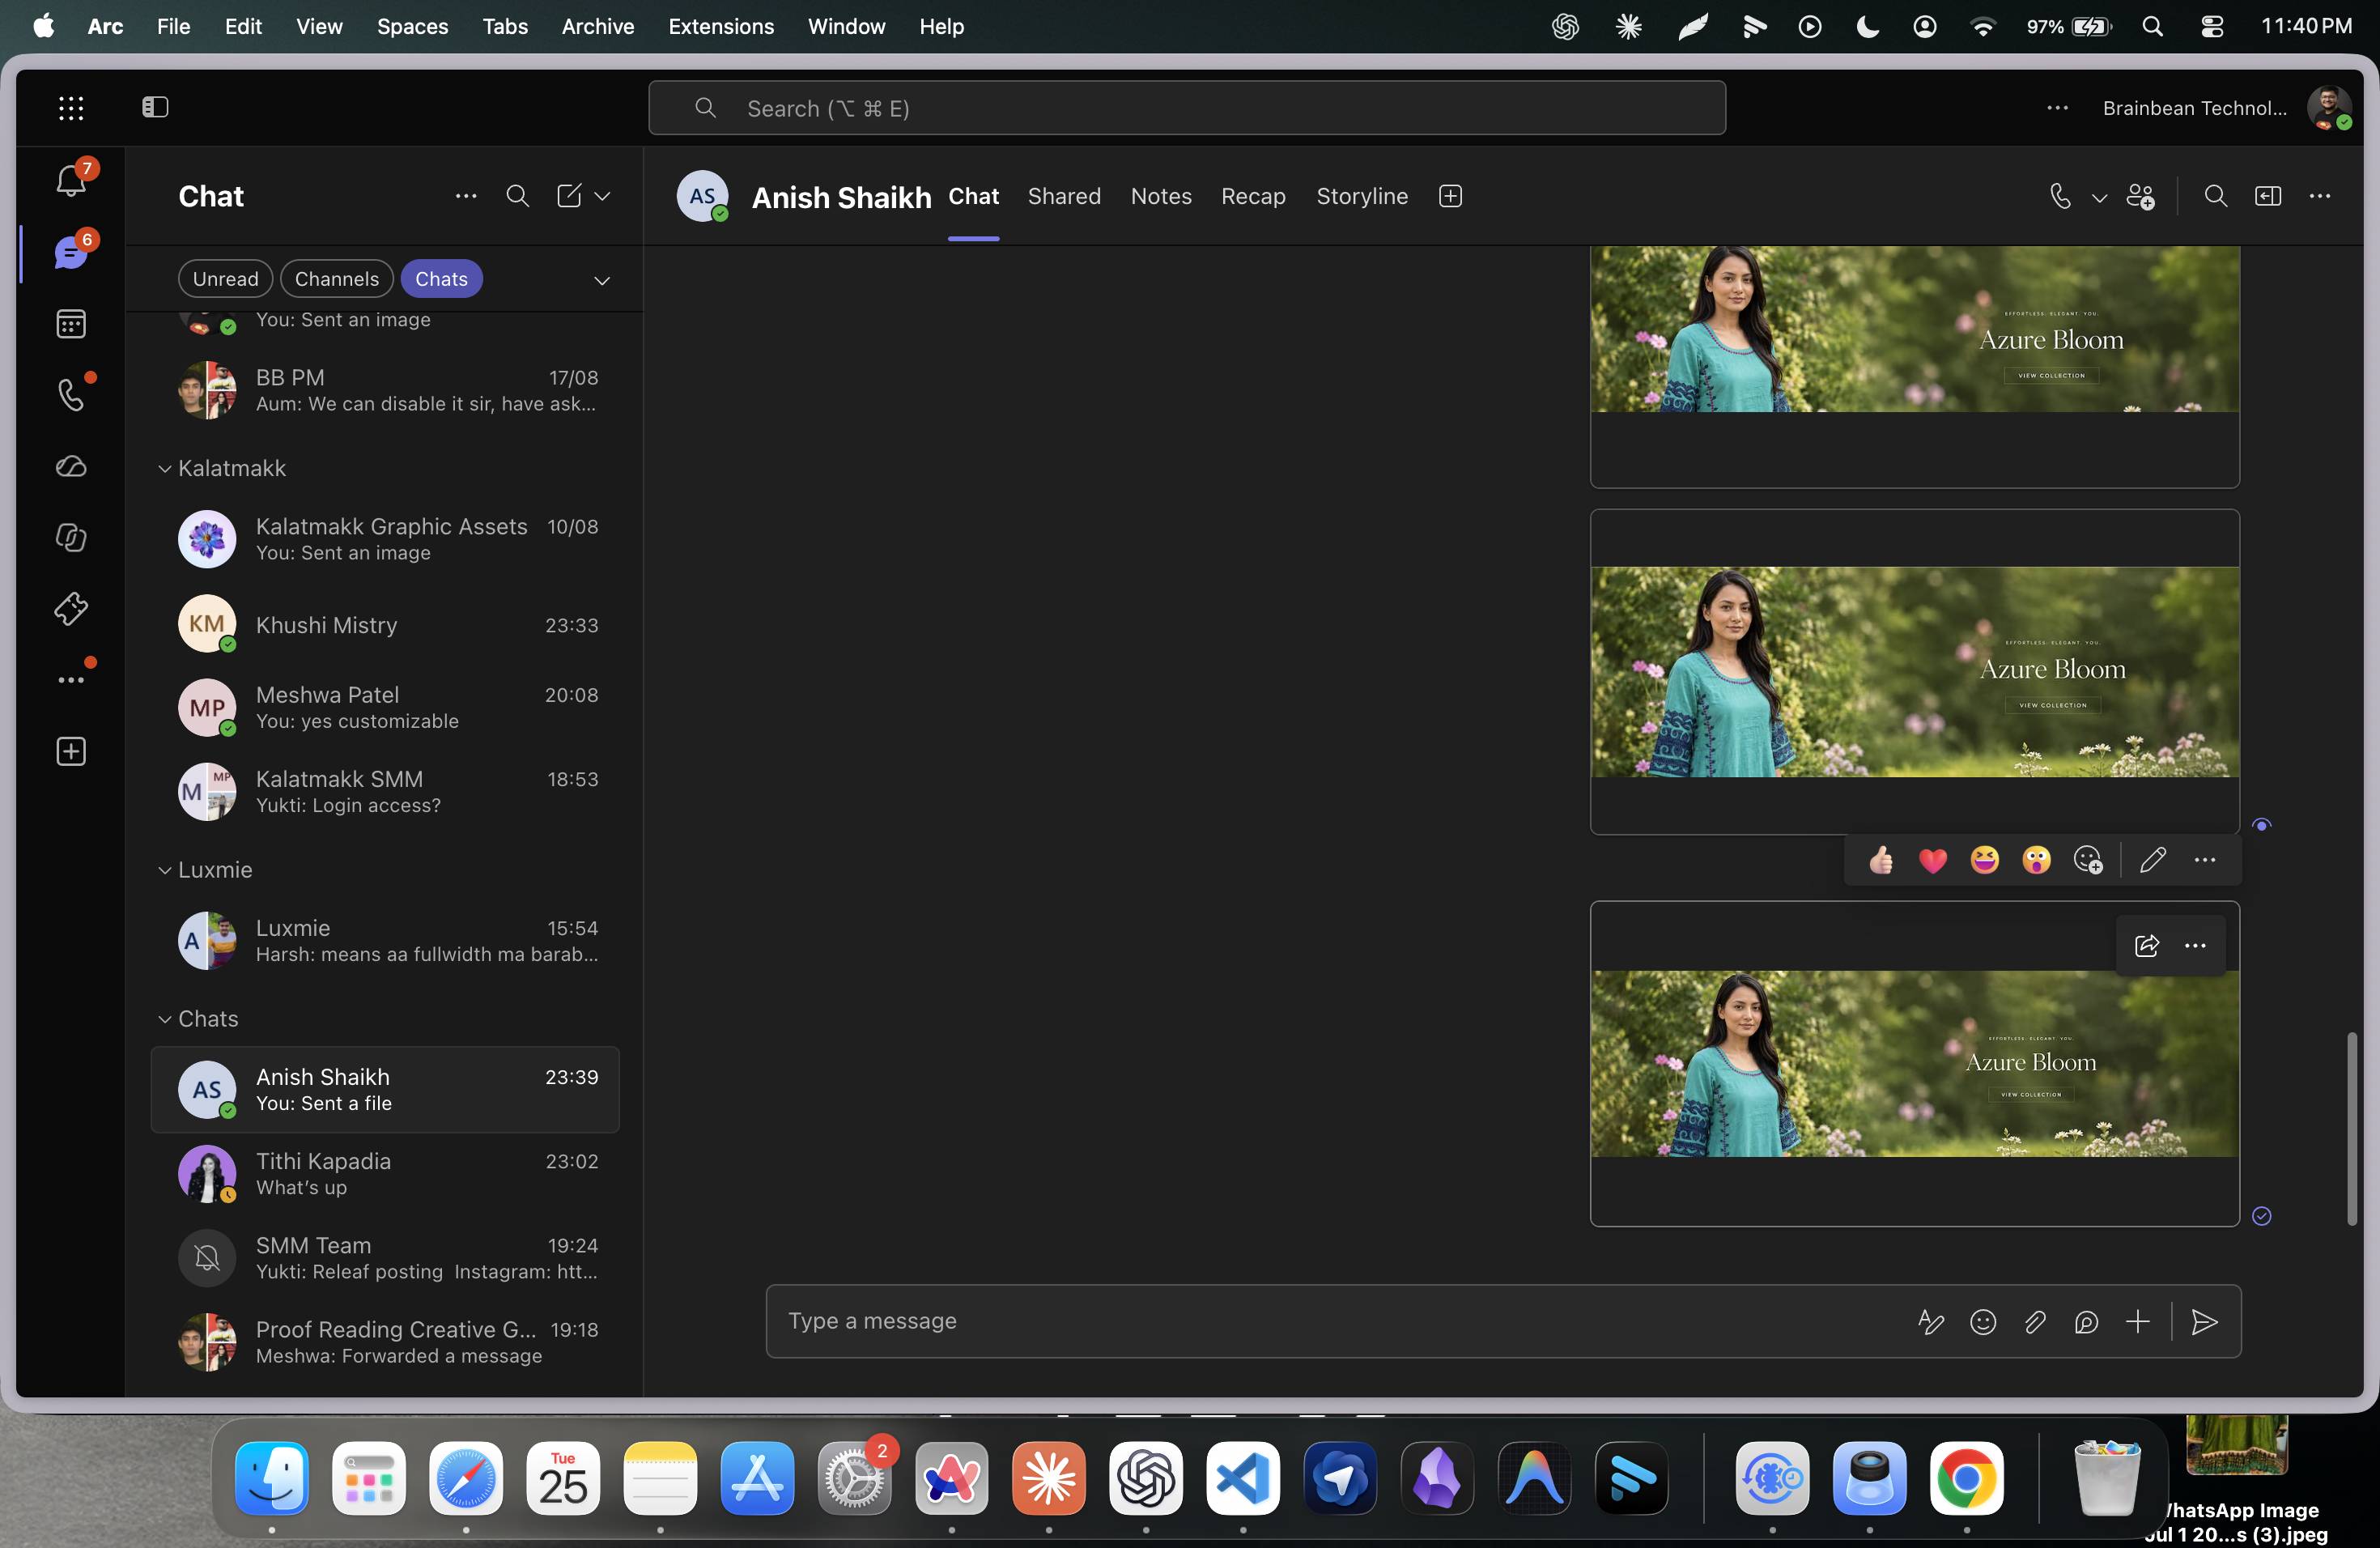The height and width of the screenshot is (1548, 2380).
Task: Add people to this chat
Action: (x=2140, y=197)
